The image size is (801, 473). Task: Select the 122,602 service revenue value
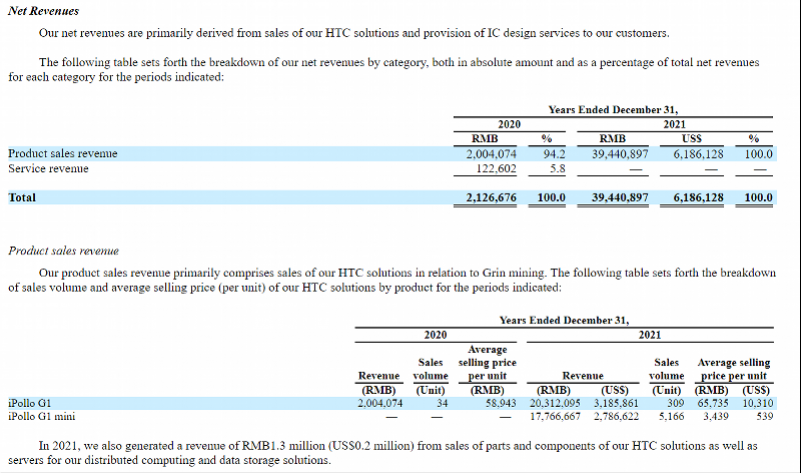[x=496, y=169]
